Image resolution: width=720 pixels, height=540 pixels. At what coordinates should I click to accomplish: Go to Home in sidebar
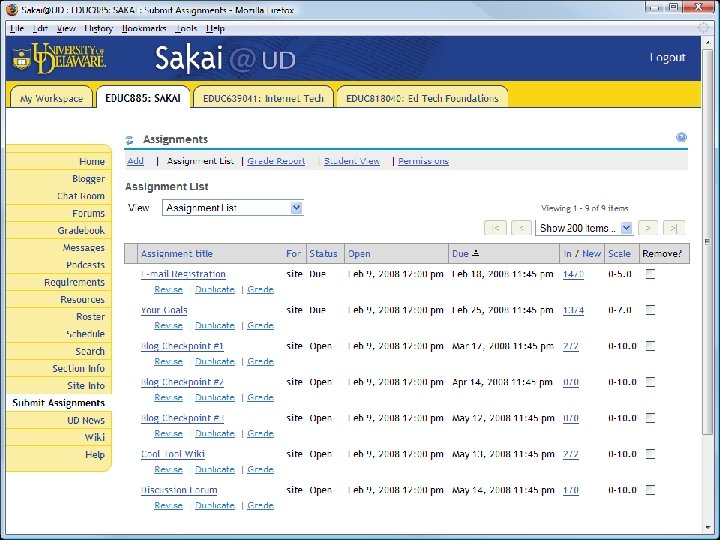click(x=92, y=161)
